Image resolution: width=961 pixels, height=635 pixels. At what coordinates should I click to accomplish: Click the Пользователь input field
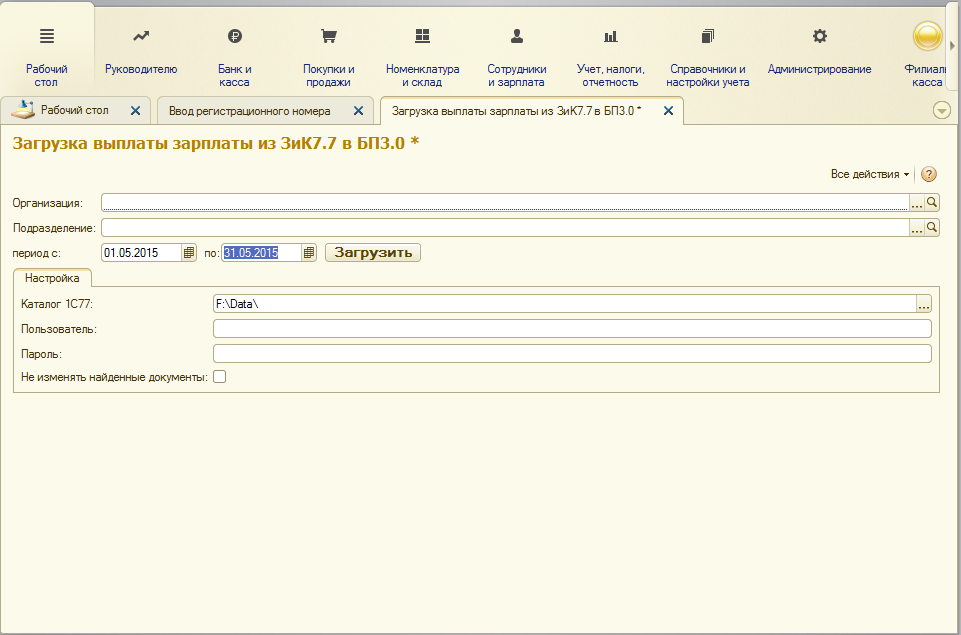click(572, 329)
